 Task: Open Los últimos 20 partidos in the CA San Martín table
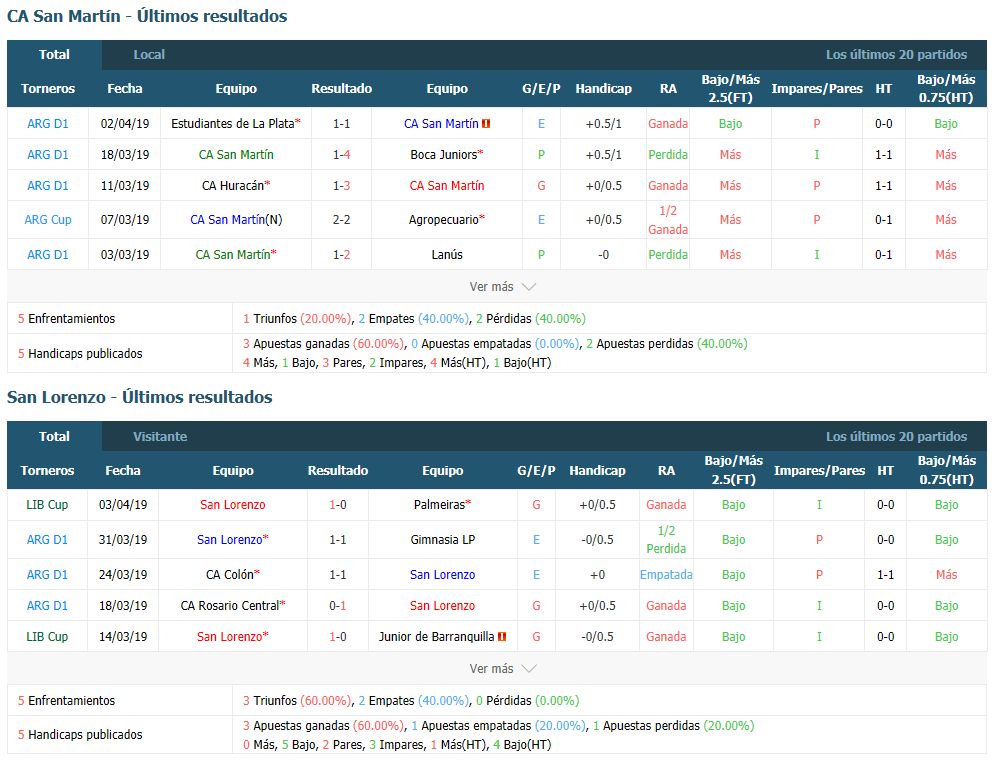click(x=896, y=55)
